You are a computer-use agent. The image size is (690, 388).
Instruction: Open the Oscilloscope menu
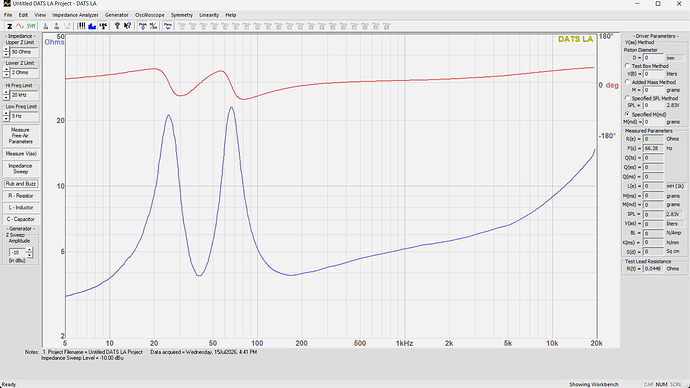click(150, 15)
